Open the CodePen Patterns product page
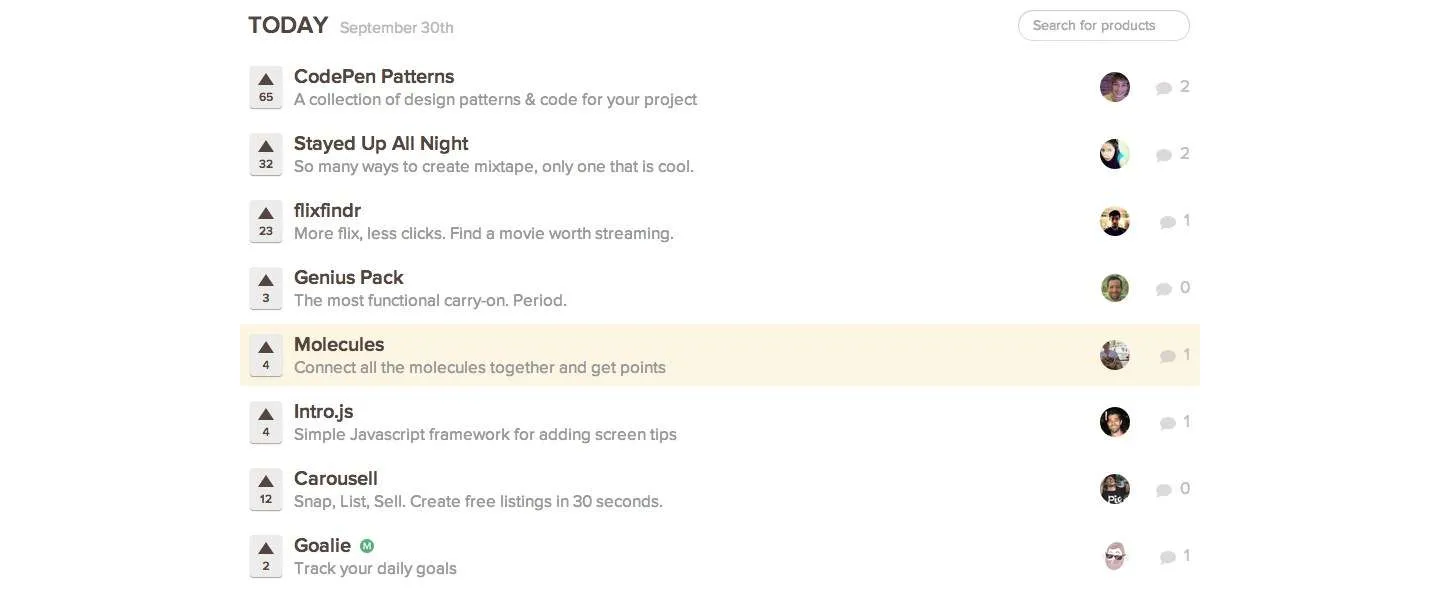 [374, 76]
